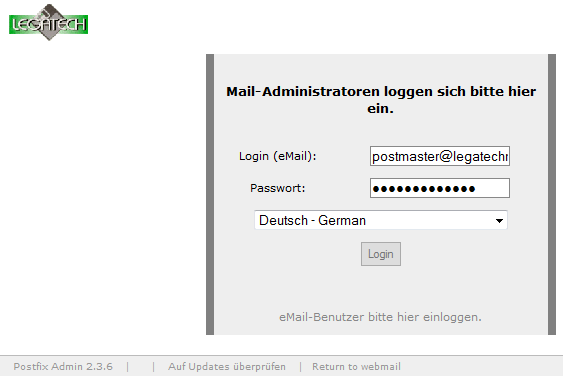Viewport: 563px width, 382px height.
Task: Click the Legatech logo image
Action: tap(48, 22)
